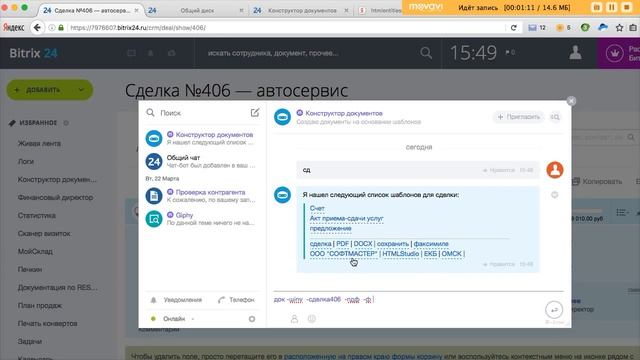Click the 15:49 clock in header
The image size is (640, 360).
473,53
